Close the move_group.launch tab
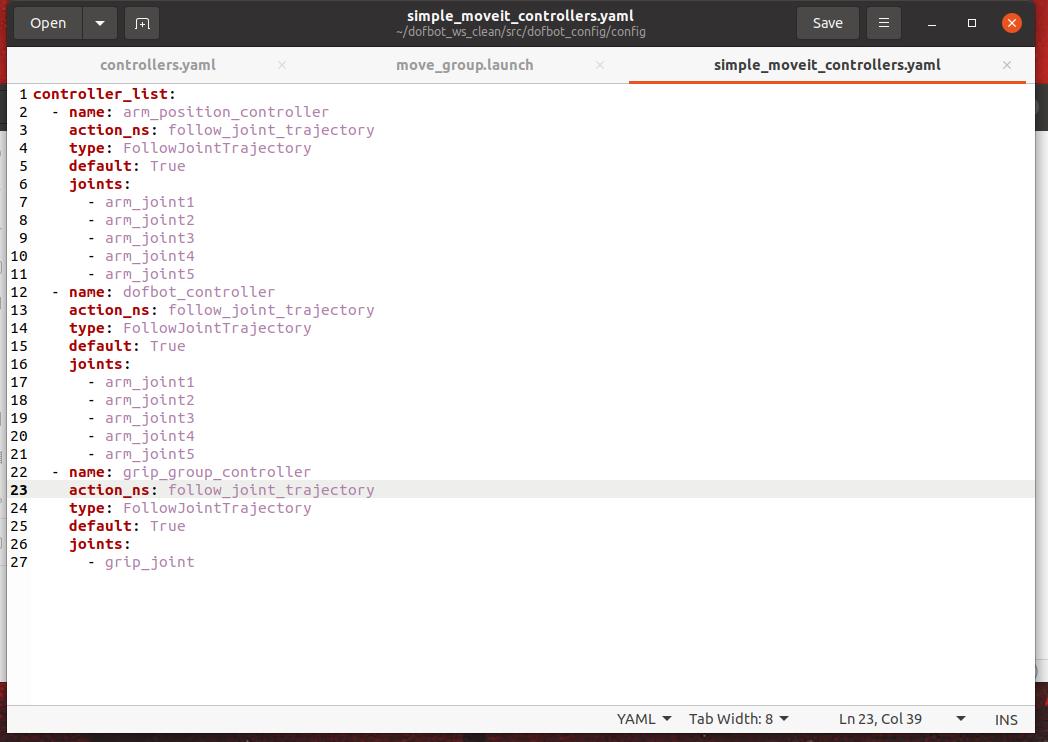The width and height of the screenshot is (1048, 742). tap(600, 65)
